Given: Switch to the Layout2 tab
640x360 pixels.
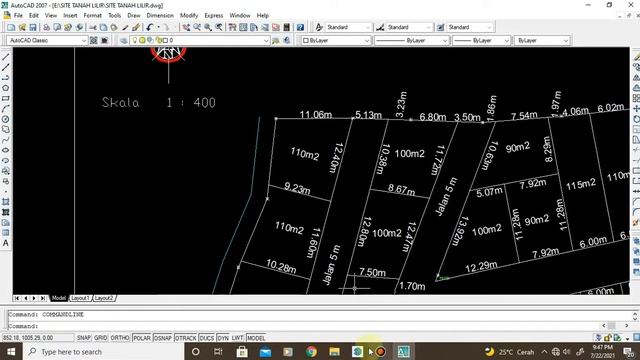Looking at the screenshot, I should 104,298.
